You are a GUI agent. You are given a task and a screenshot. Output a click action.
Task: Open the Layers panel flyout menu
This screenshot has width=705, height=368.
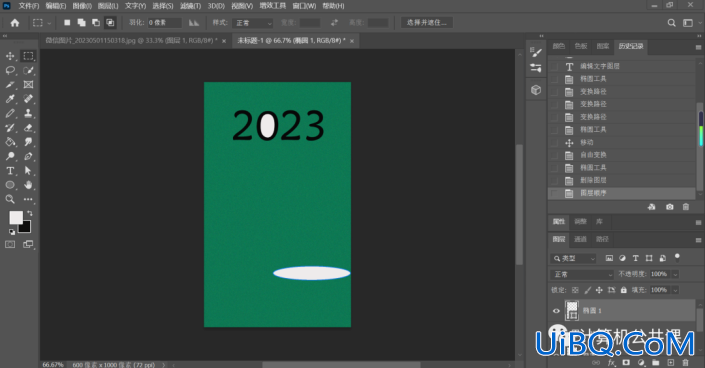[698, 240]
